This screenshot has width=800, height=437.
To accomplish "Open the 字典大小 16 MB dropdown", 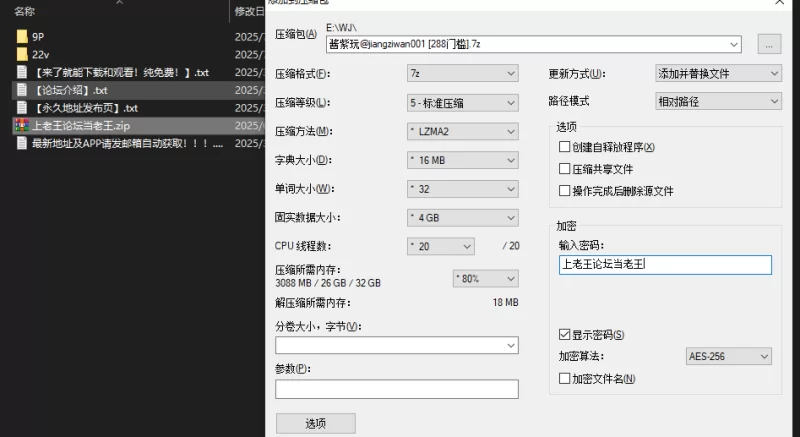I will pyautogui.click(x=463, y=160).
